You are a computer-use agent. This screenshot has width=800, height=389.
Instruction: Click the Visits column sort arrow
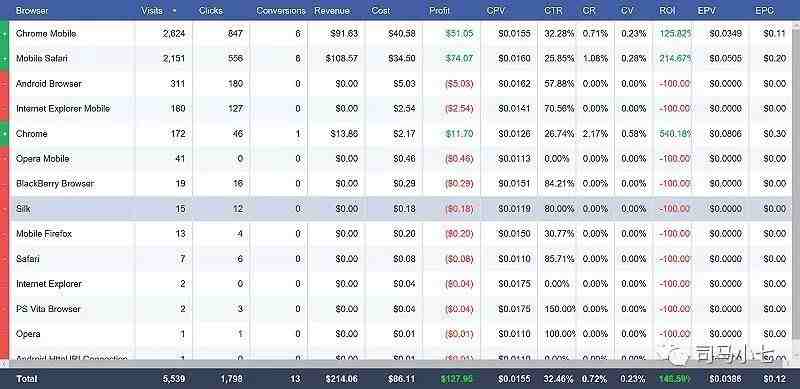[175, 10]
